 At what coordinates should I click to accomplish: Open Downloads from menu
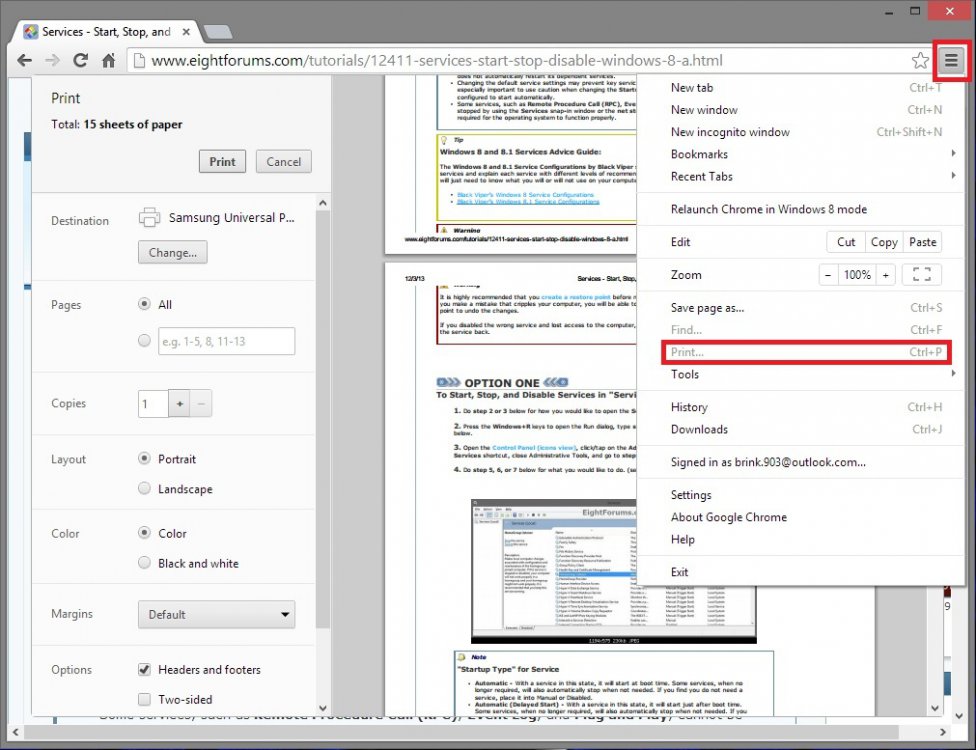tap(800, 429)
